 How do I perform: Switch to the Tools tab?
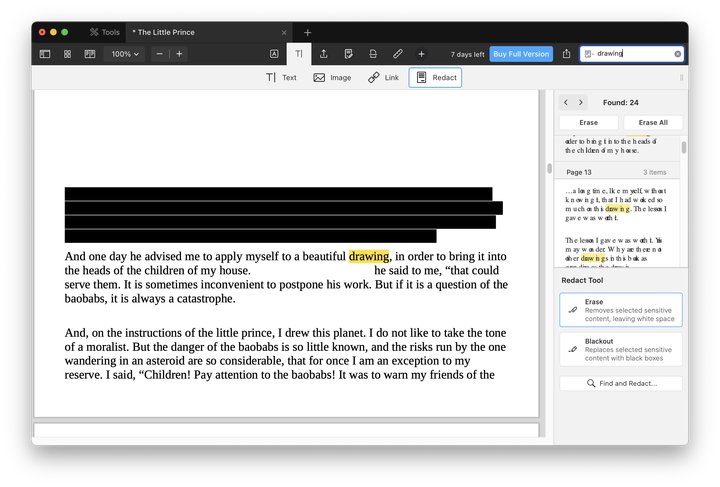pyautogui.click(x=105, y=32)
